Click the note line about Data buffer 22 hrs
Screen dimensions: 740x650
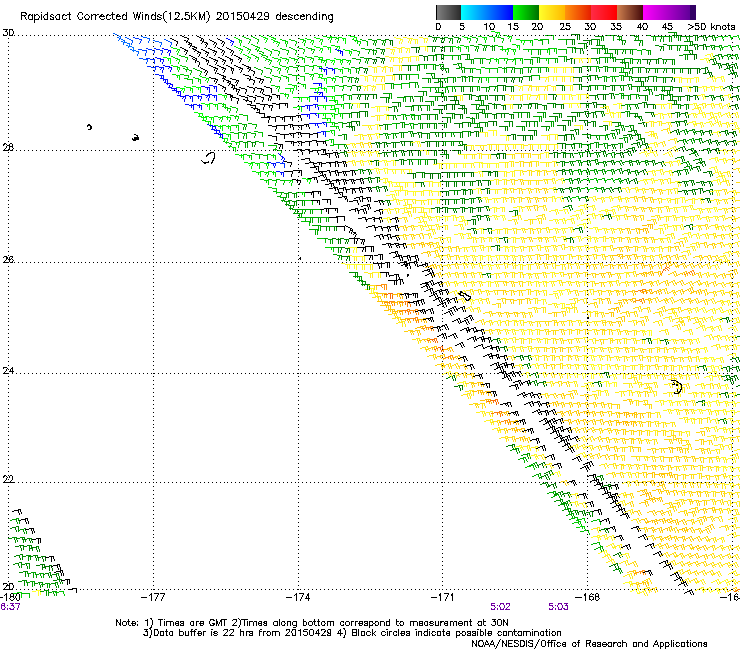(x=352, y=633)
